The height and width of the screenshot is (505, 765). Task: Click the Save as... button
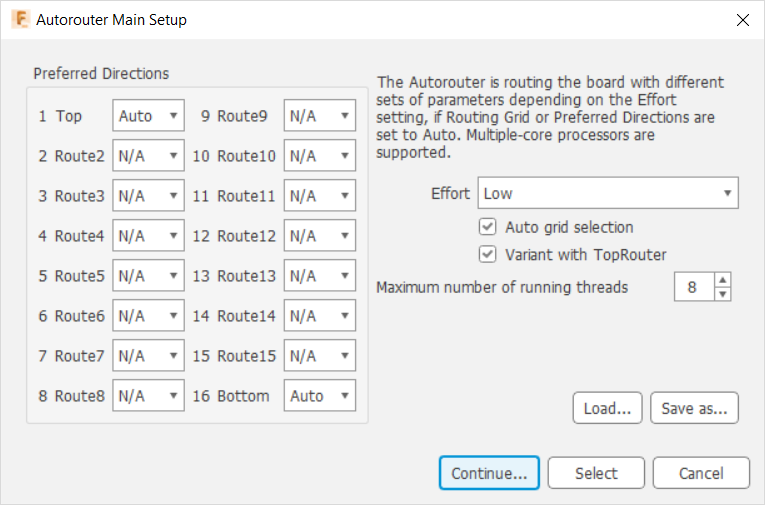click(x=694, y=408)
